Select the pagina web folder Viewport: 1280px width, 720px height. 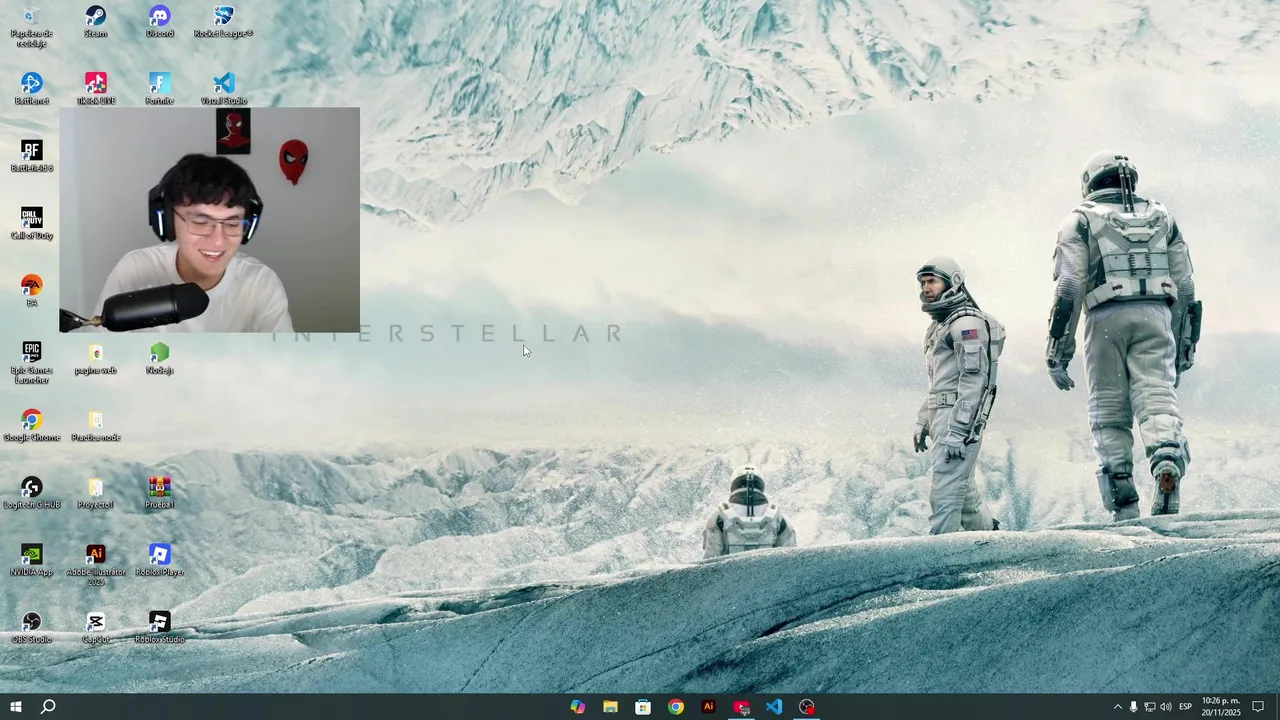coord(96,358)
